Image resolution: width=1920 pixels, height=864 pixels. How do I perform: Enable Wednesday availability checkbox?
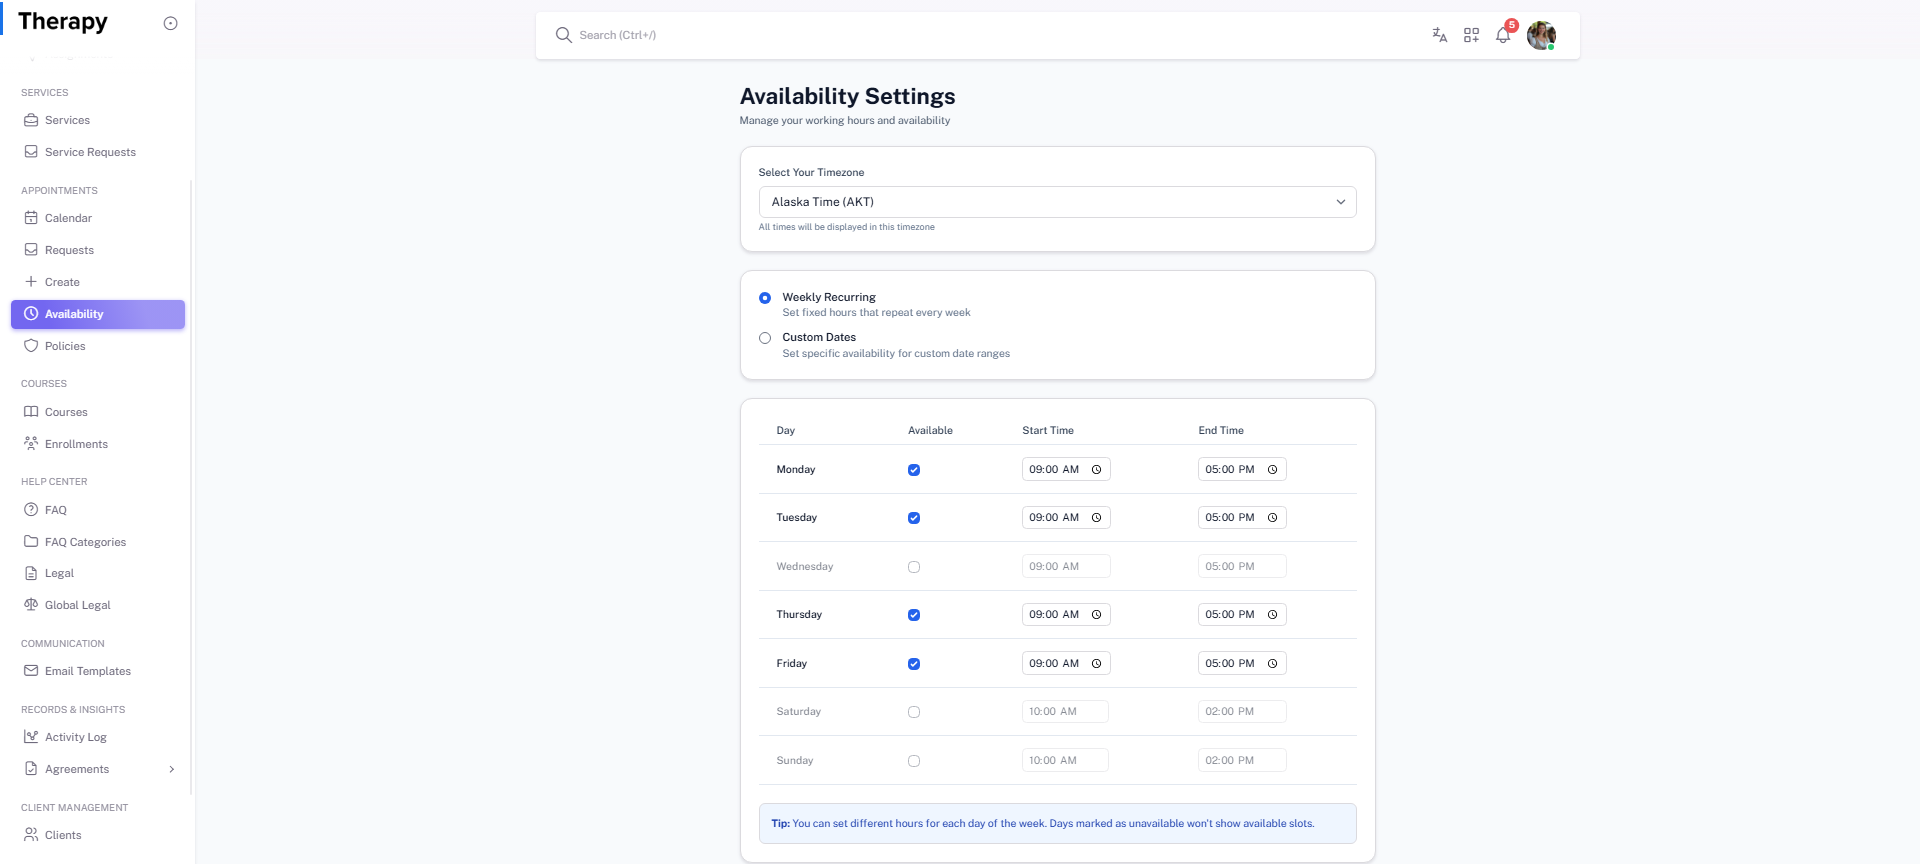point(914,567)
